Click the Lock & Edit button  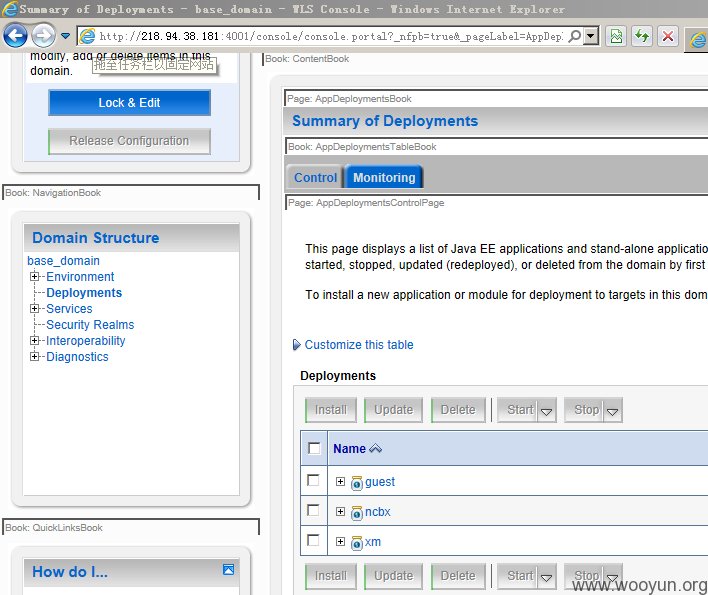(x=129, y=102)
